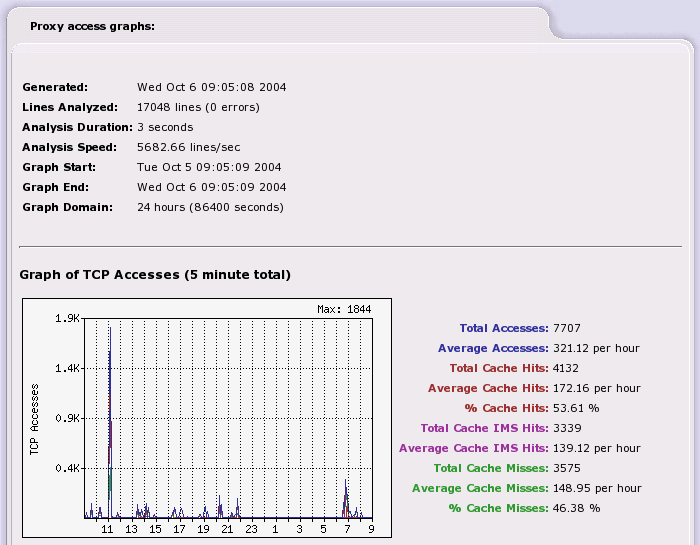The width and height of the screenshot is (700, 545).
Task: Click the 'Graph End:' label
Action: pos(56,187)
